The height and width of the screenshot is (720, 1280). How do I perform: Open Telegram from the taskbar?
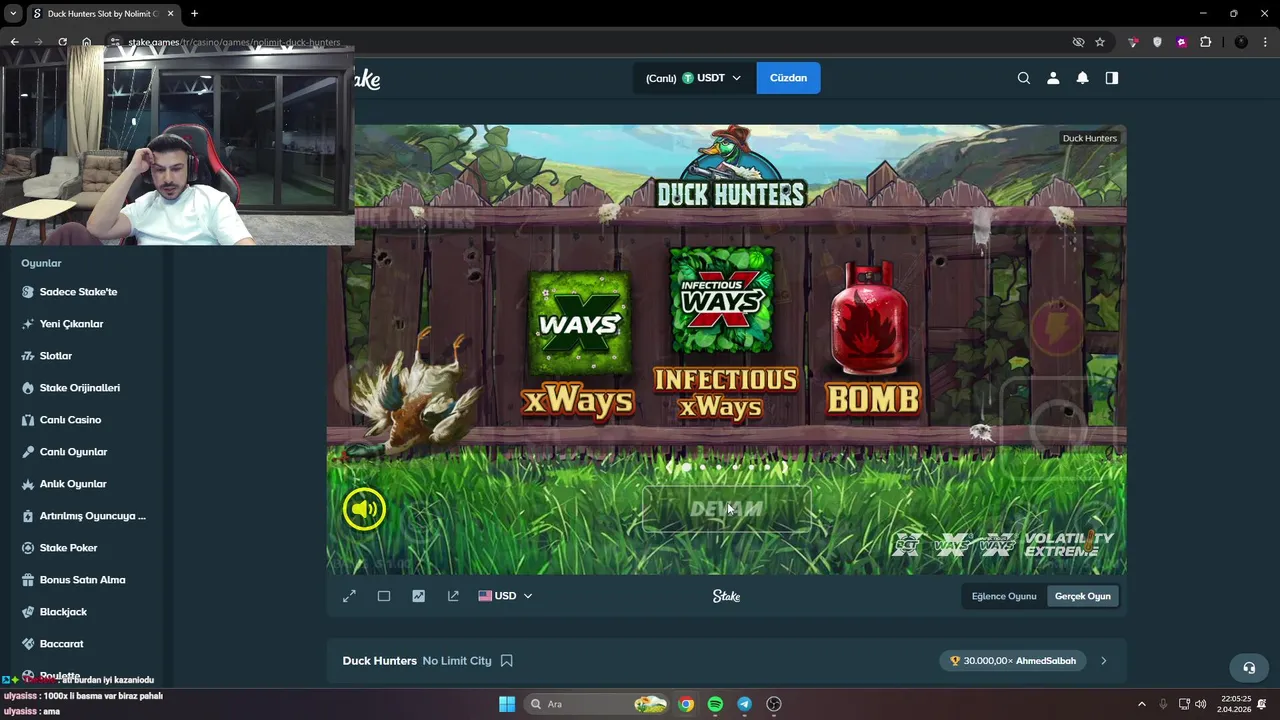coord(744,704)
